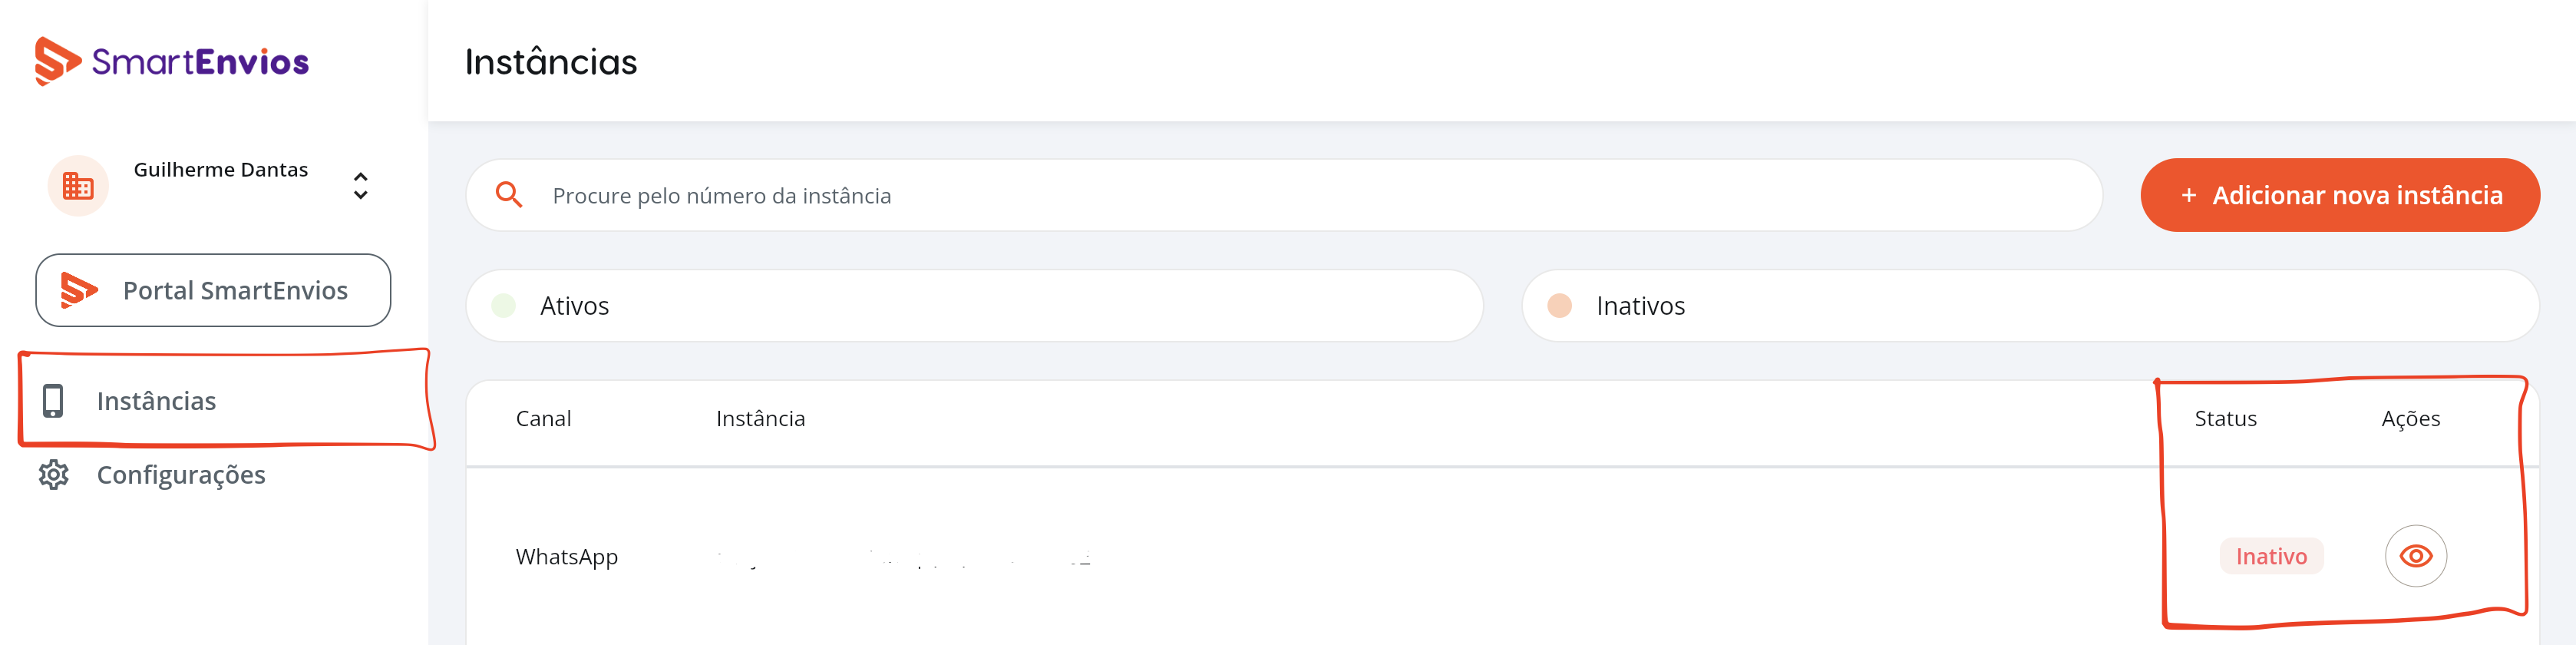This screenshot has height=645, width=2576.
Task: Click the plus icon on add button
Action: [x=2189, y=195]
